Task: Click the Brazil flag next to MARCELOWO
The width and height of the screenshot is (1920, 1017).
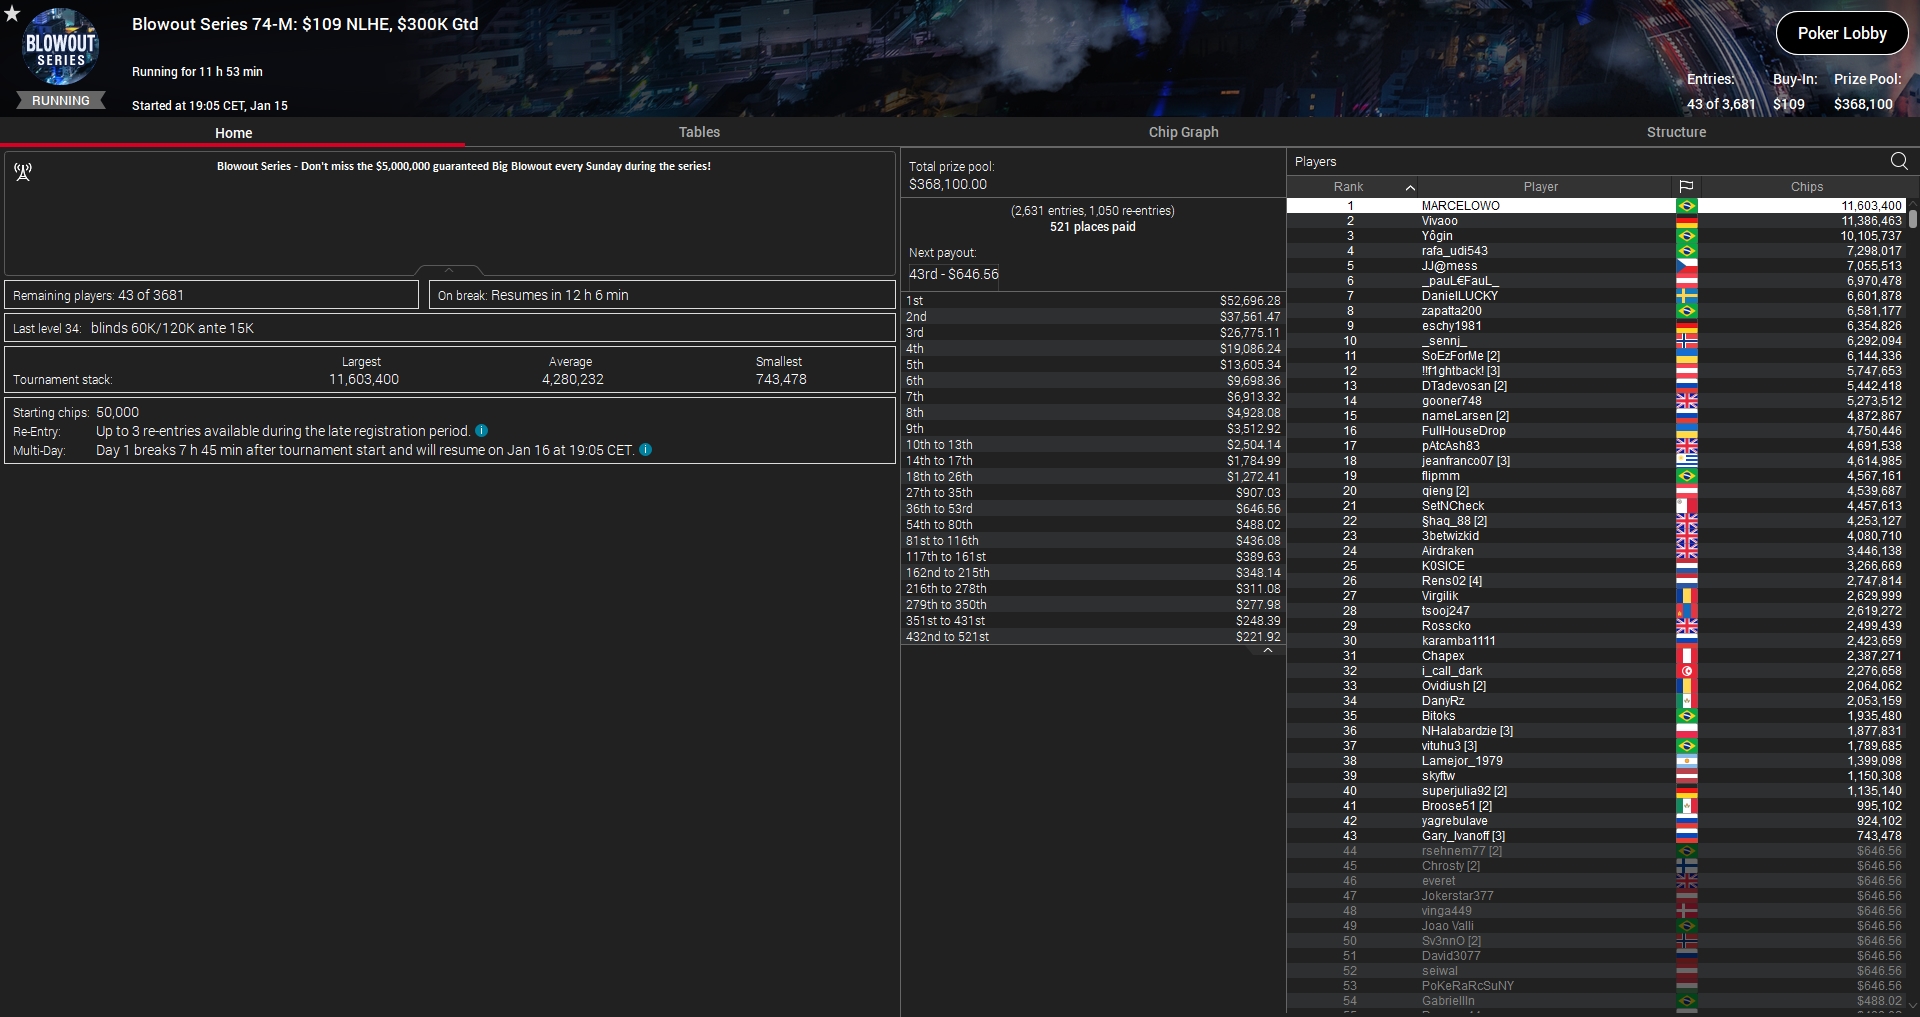Action: 1687,206
